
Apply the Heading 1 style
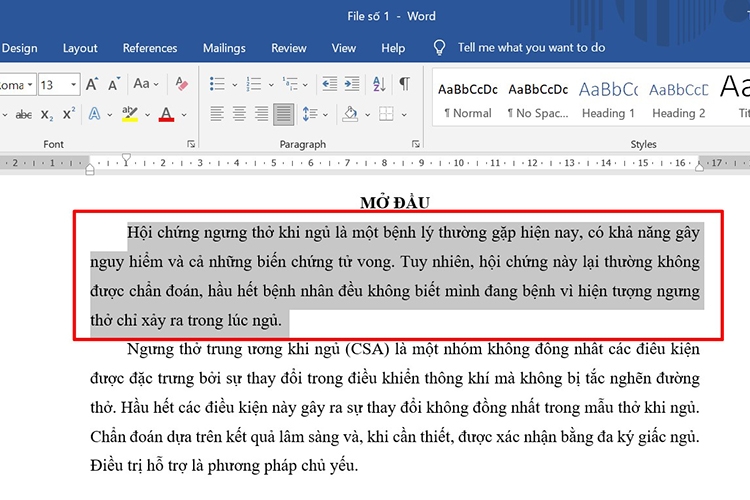point(608,100)
